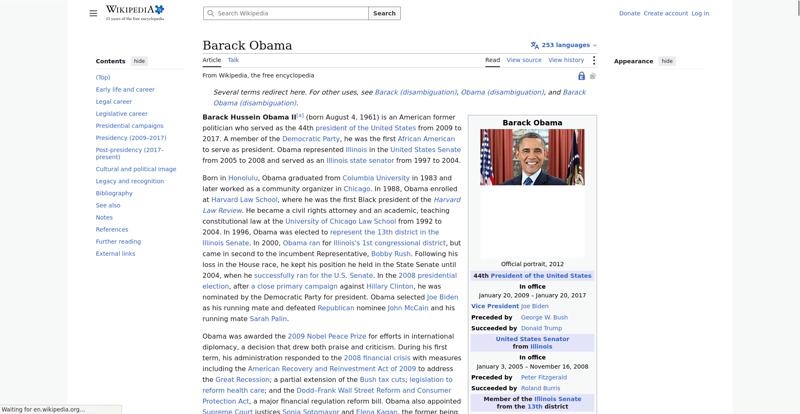Screen dimensions: 800x414
Task: Open the 2009 Nobel Peace Prize link
Action: [327, 336]
